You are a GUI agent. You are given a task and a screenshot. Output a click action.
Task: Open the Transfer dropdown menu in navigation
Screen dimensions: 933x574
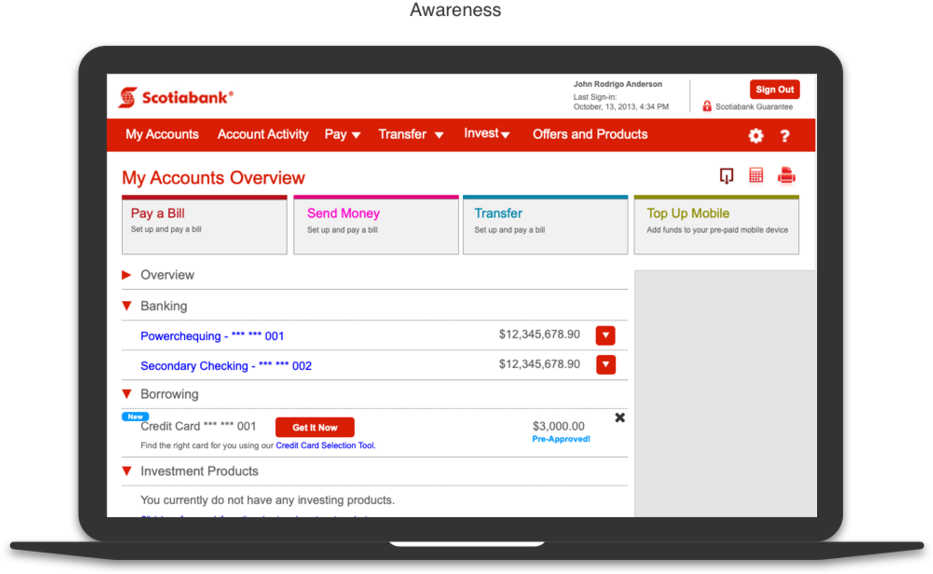411,134
